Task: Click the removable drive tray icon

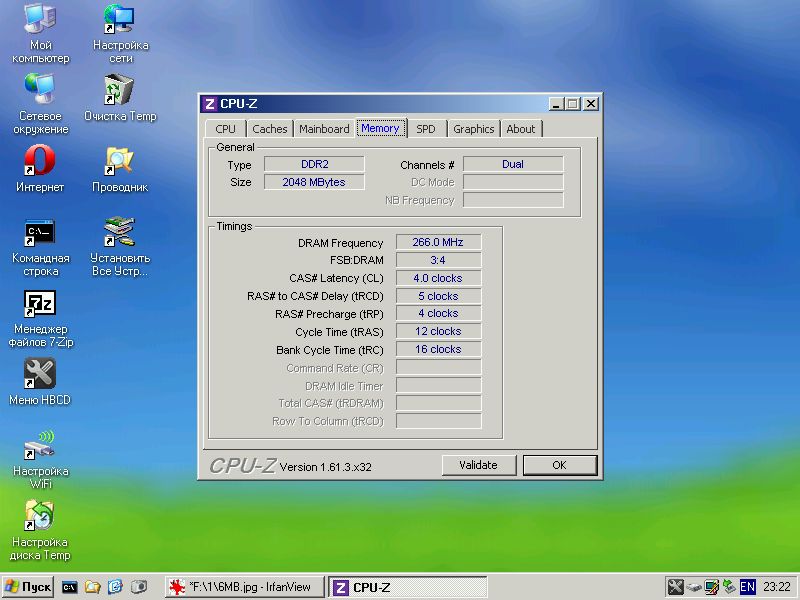Action: point(693,587)
